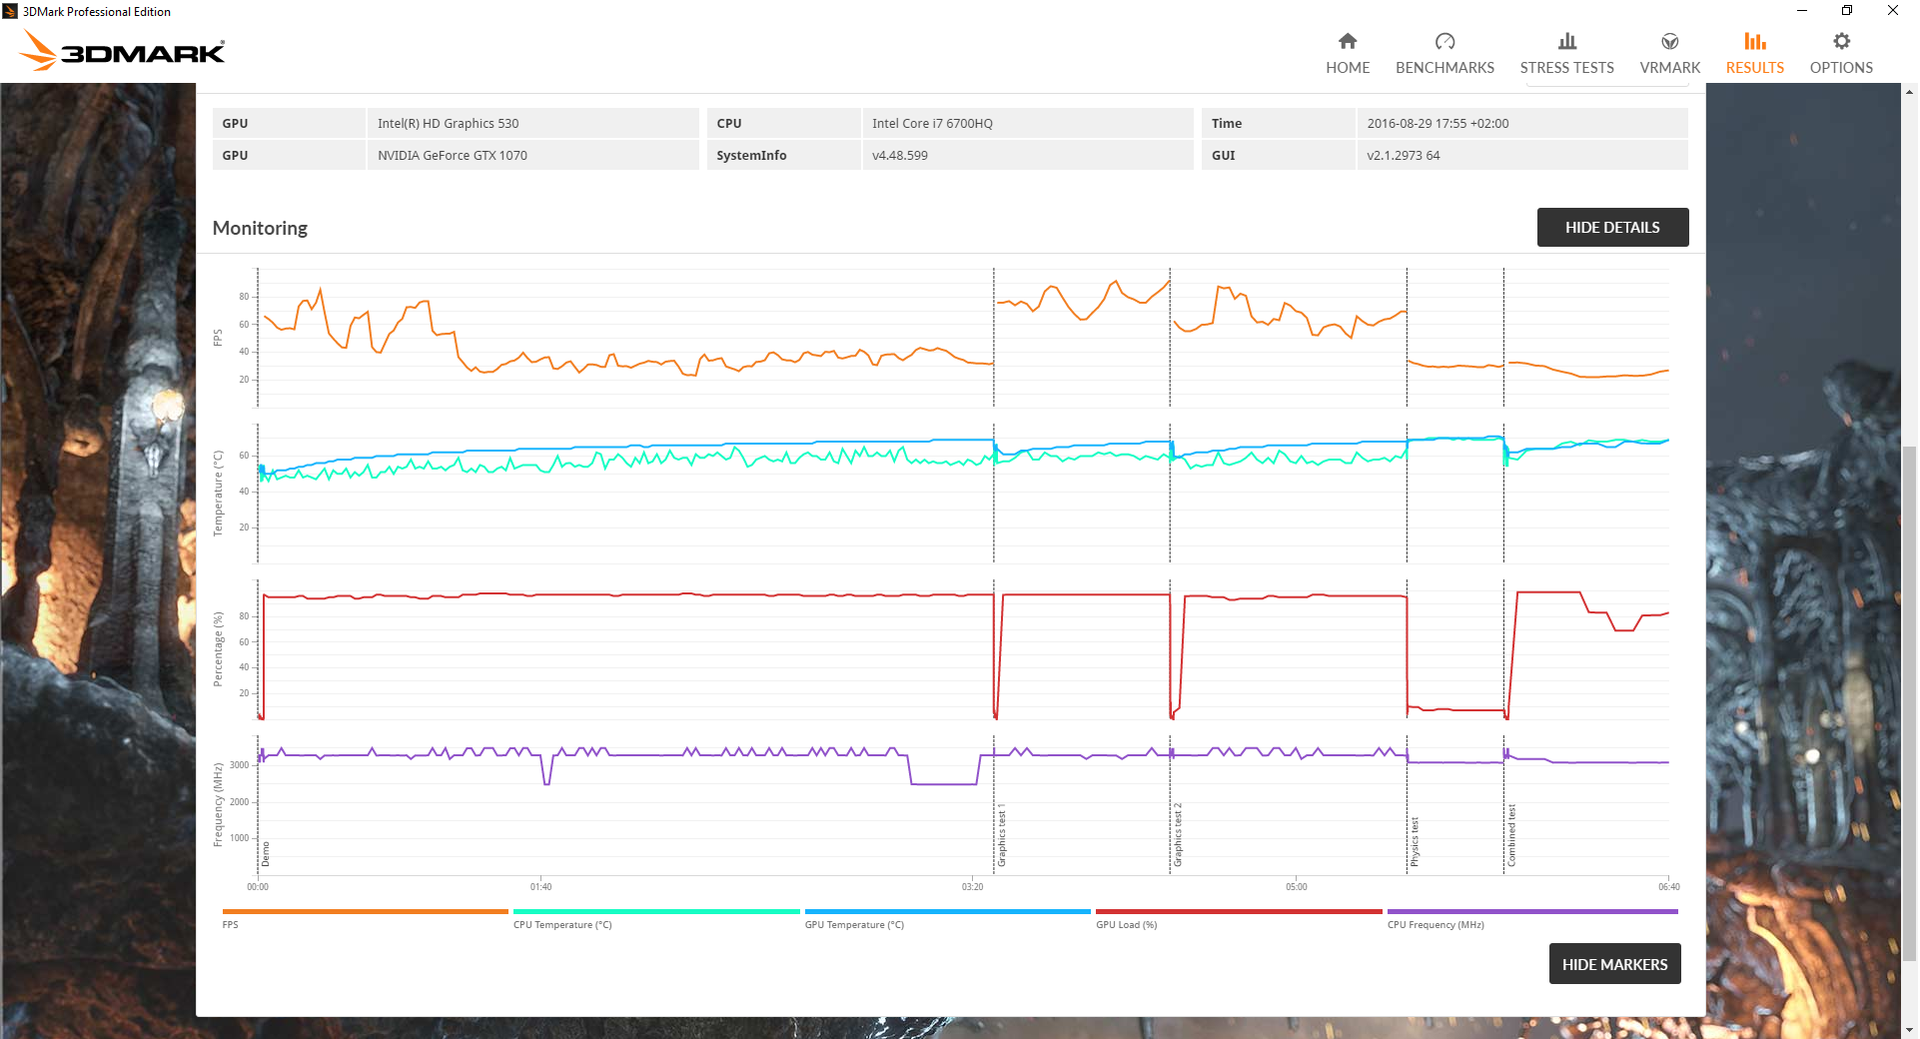Switch to STRESS TESTS tab label
Viewport: 1920px width, 1039px height.
[1566, 68]
